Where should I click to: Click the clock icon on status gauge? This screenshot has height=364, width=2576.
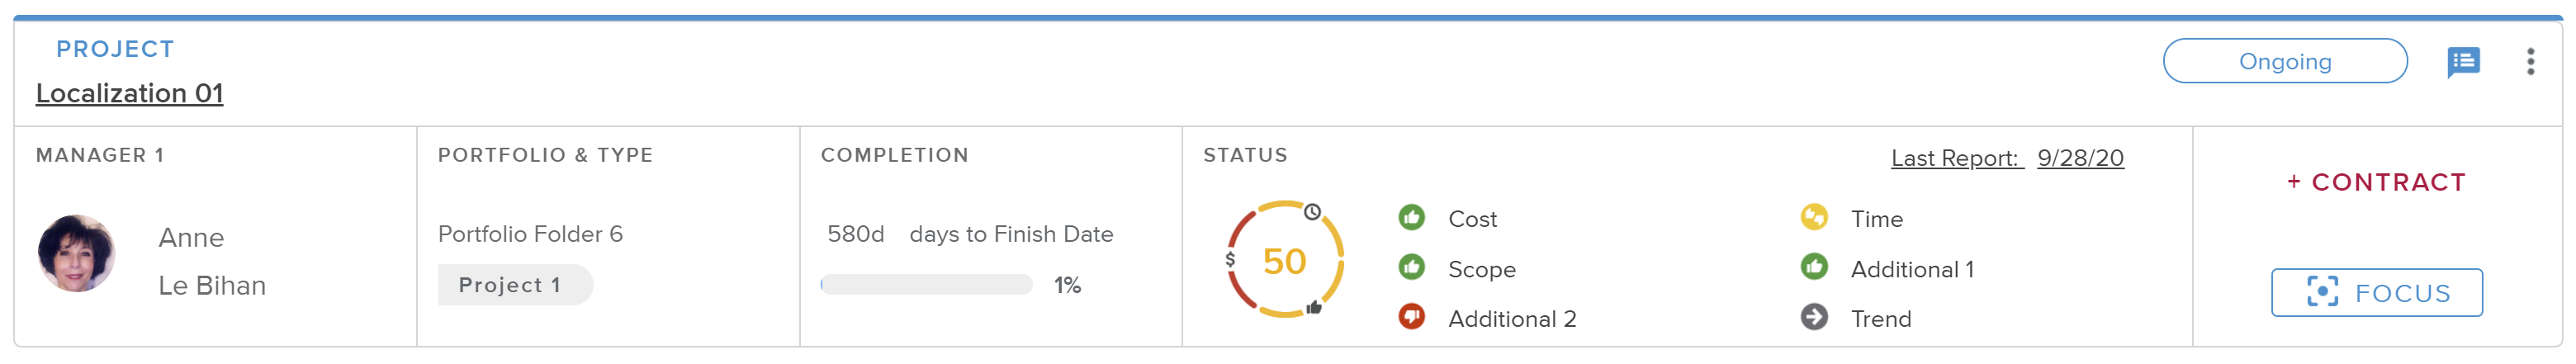1312,212
